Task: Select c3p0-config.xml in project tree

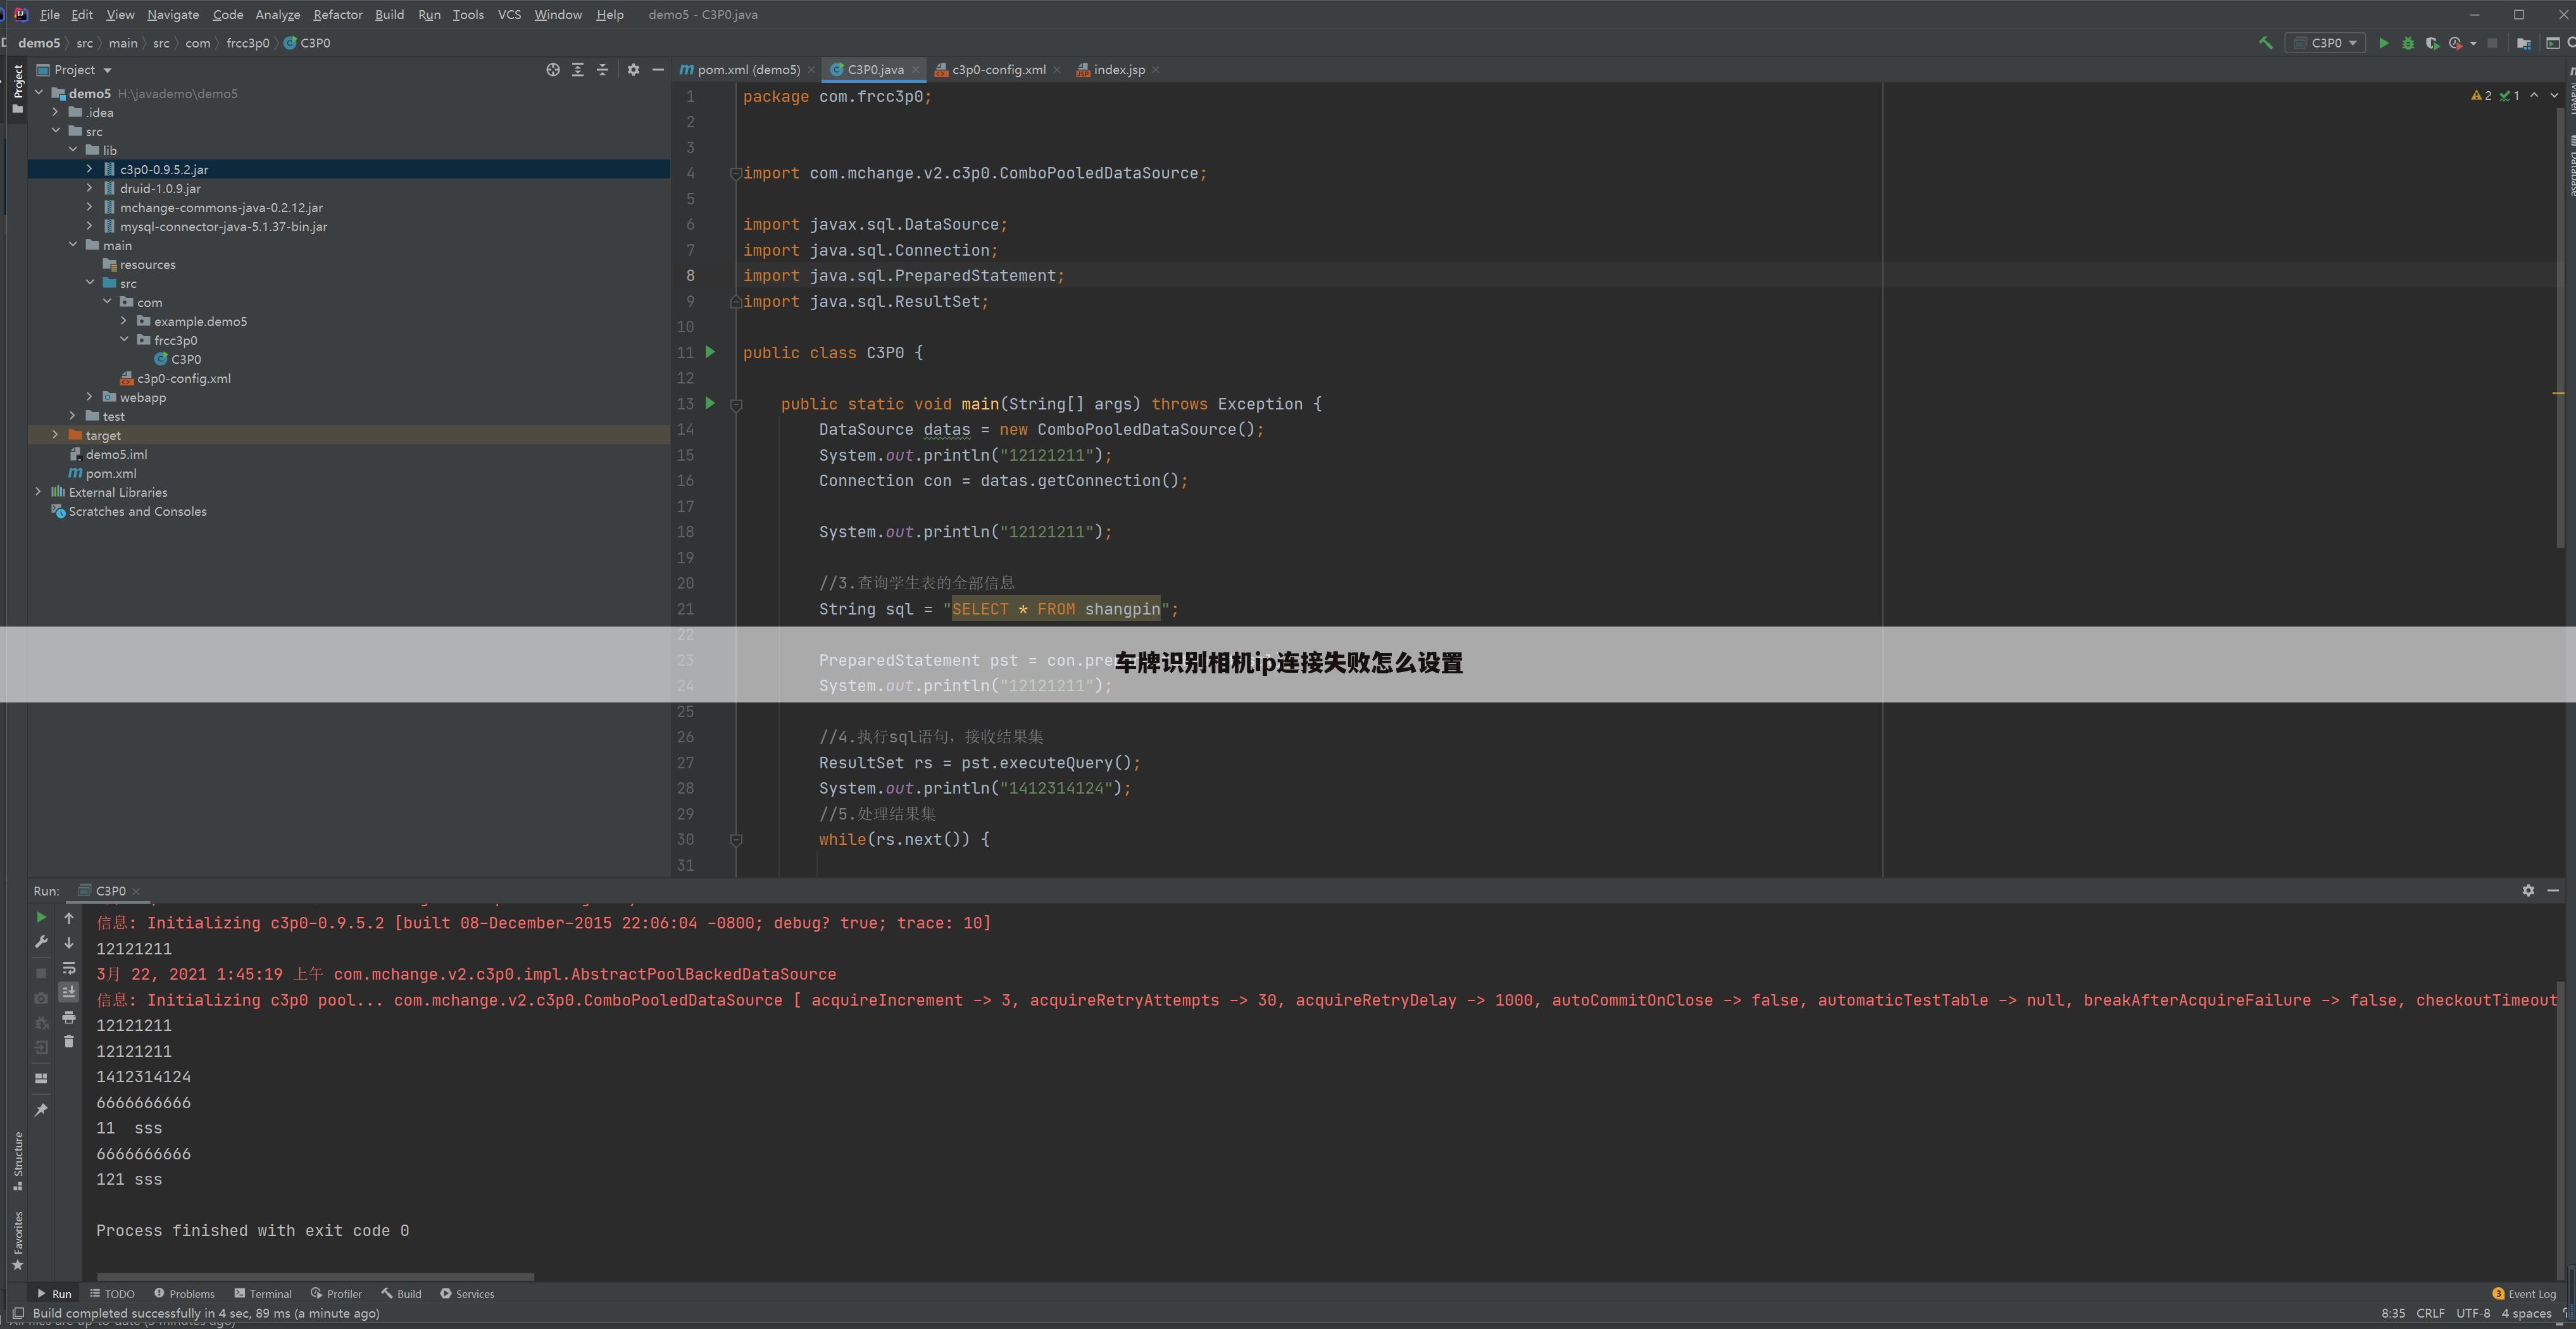Action: 185,378
